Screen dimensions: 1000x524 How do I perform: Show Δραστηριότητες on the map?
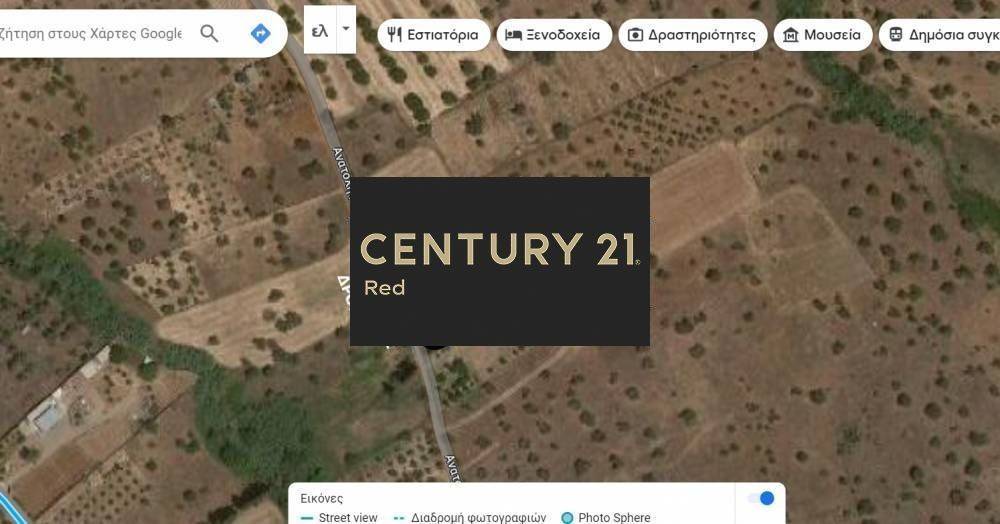point(693,34)
